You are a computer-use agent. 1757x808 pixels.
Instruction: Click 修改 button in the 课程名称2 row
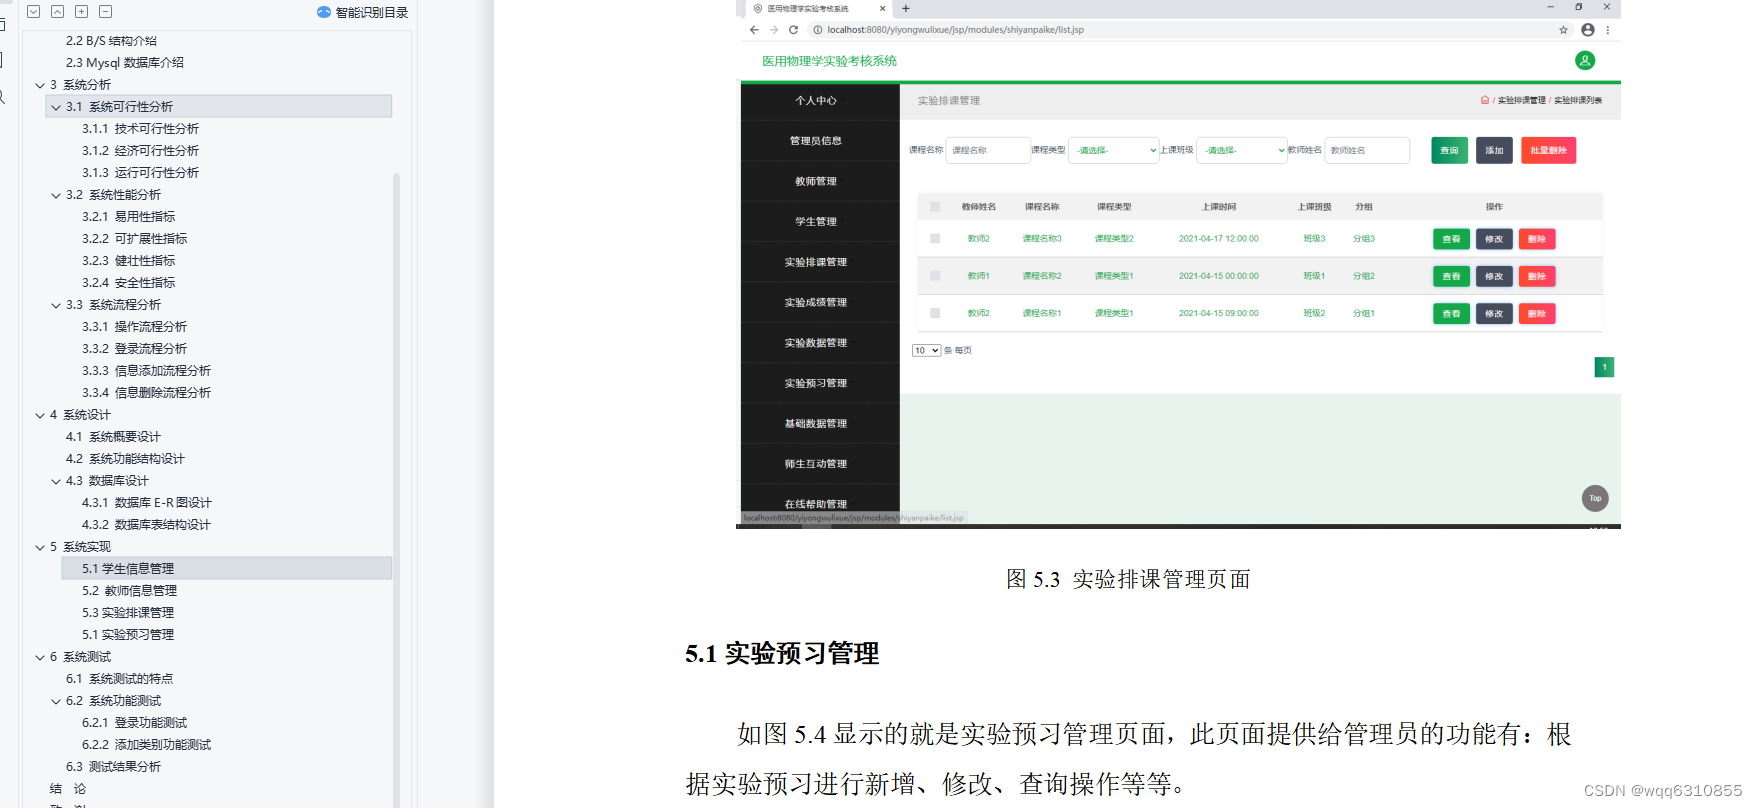coord(1494,276)
